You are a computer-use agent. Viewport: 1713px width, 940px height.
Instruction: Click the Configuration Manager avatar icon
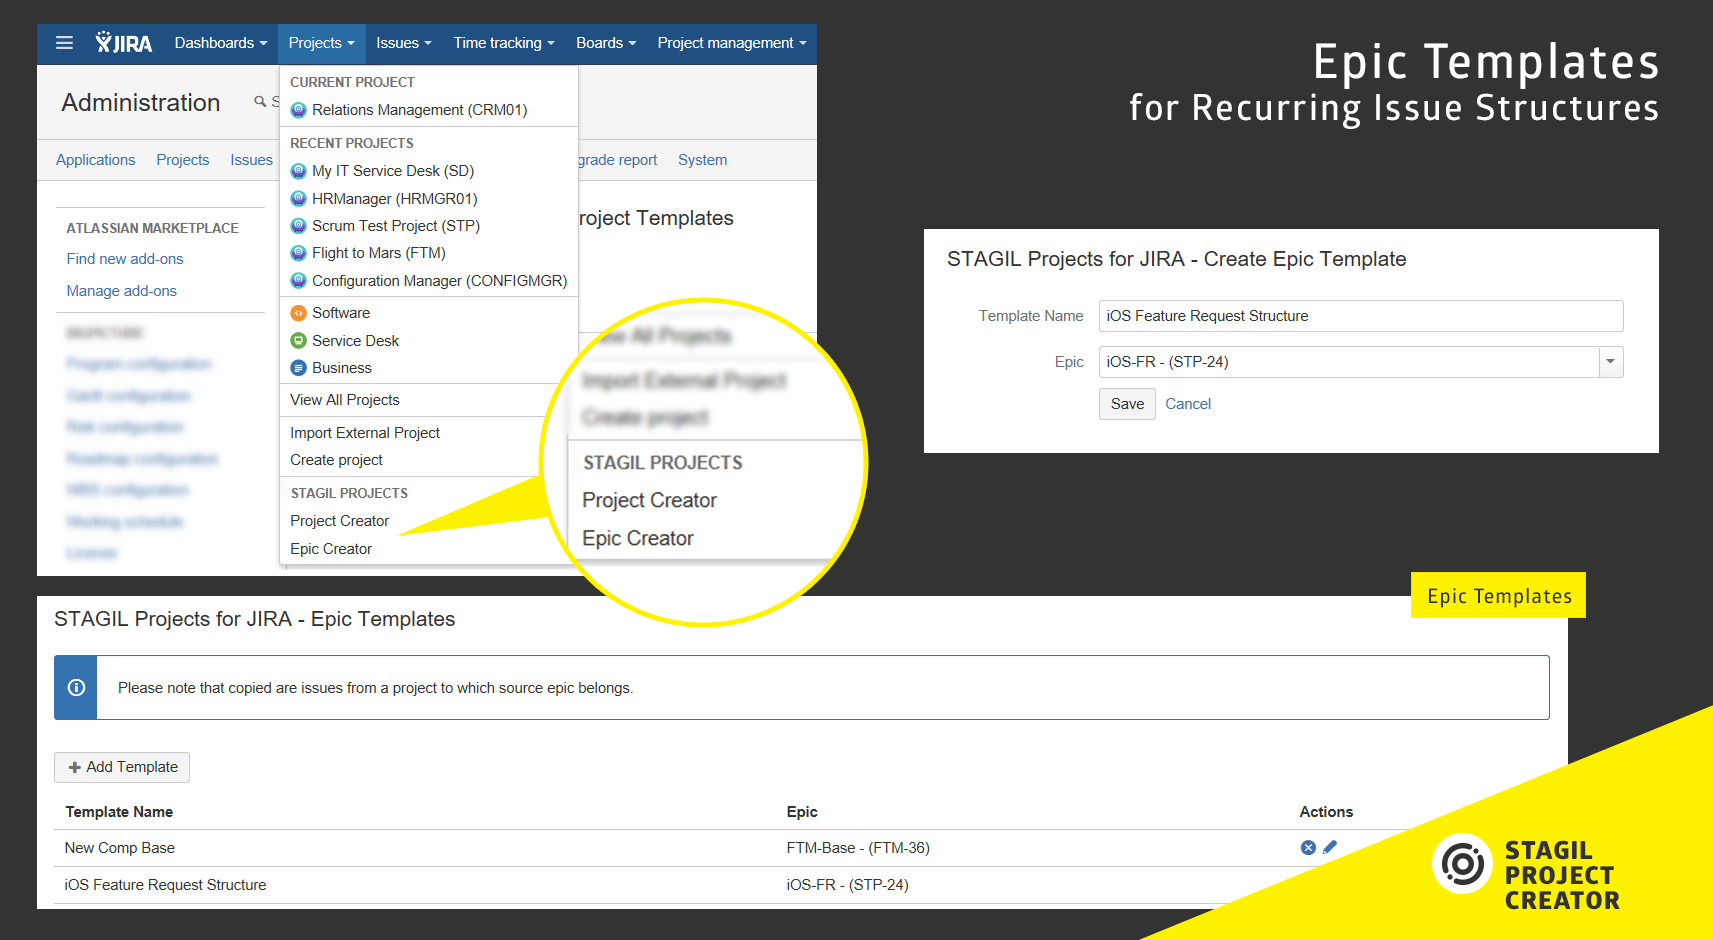[x=298, y=281]
